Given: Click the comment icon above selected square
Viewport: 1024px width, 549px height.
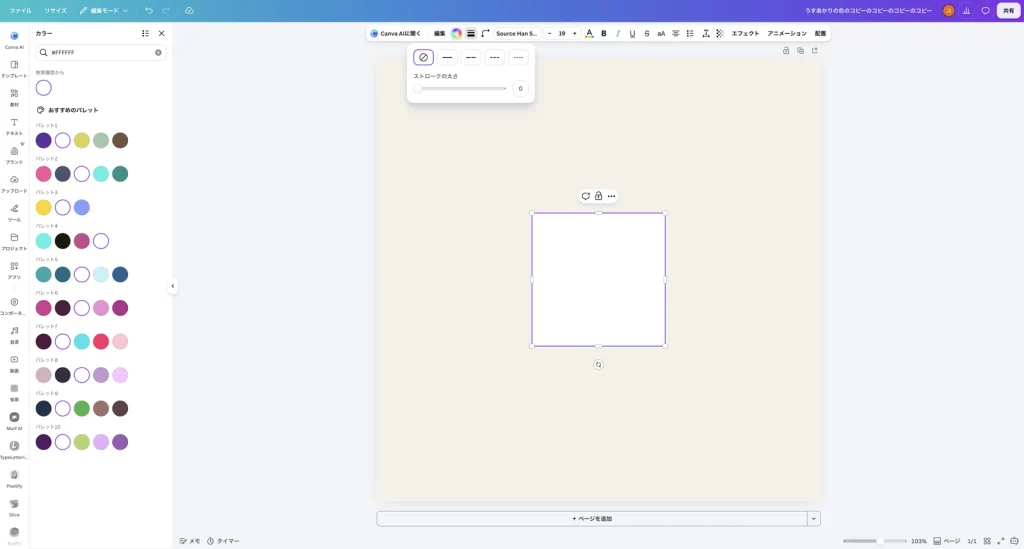Looking at the screenshot, I should click(586, 196).
